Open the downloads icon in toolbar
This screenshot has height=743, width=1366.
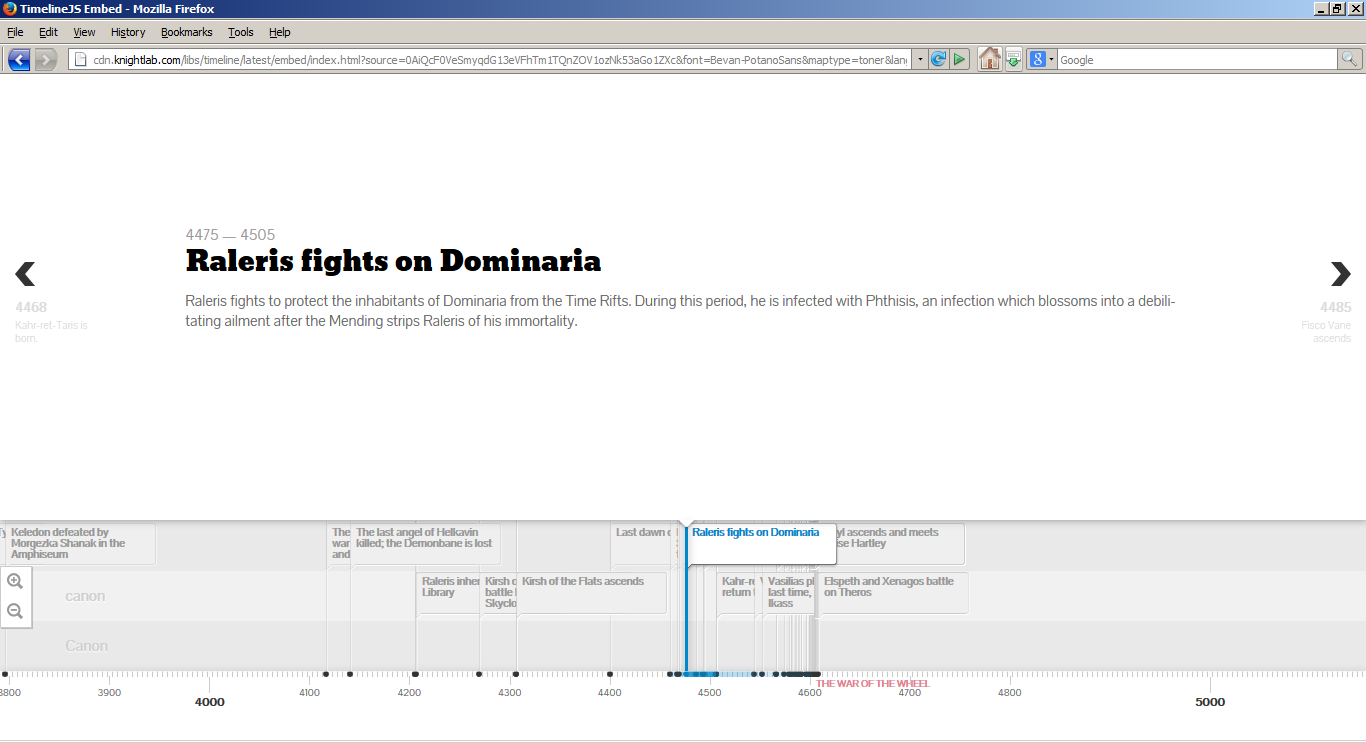pyautogui.click(x=1014, y=59)
